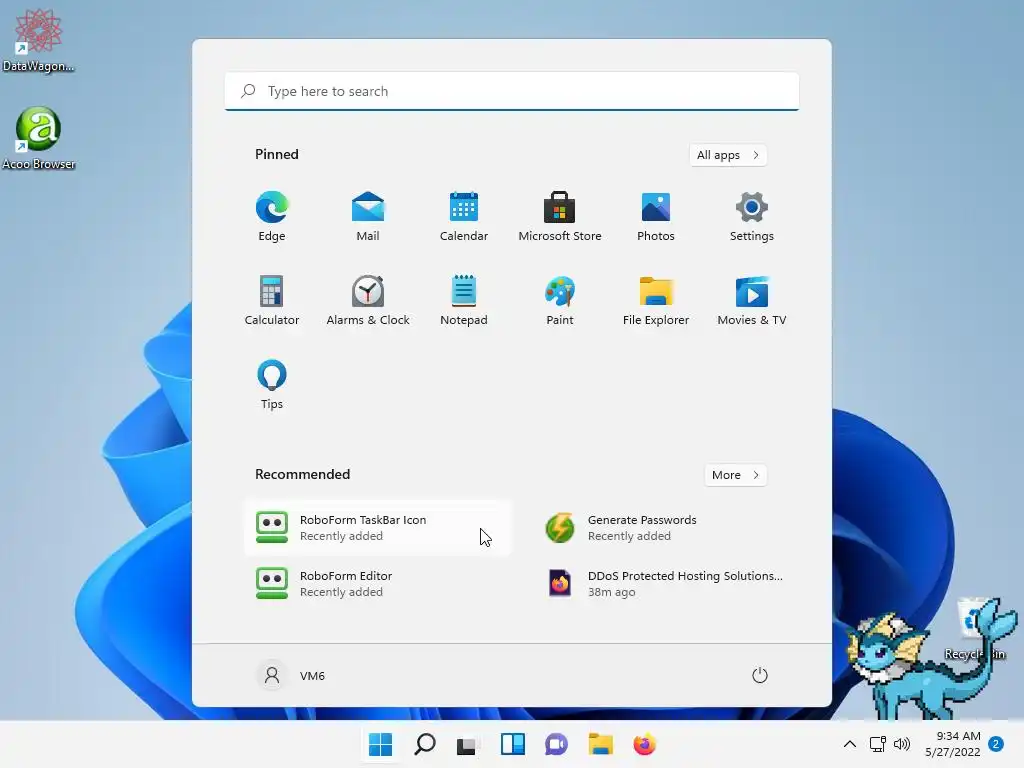Open RoboForm TaskBar Icon recommendation

coord(378,528)
